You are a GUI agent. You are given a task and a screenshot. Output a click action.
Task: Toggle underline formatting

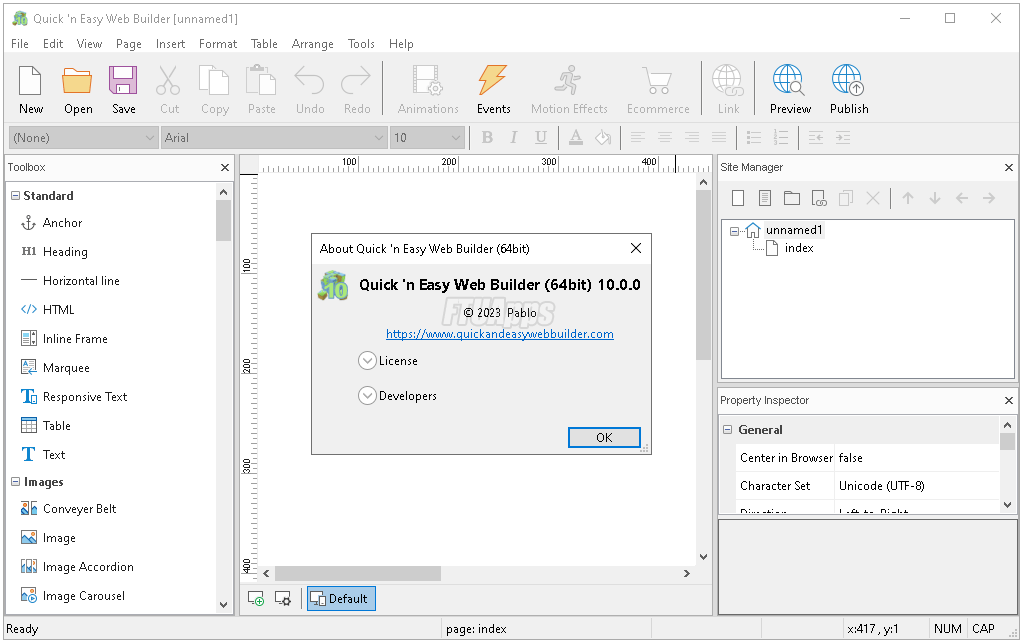coord(541,137)
